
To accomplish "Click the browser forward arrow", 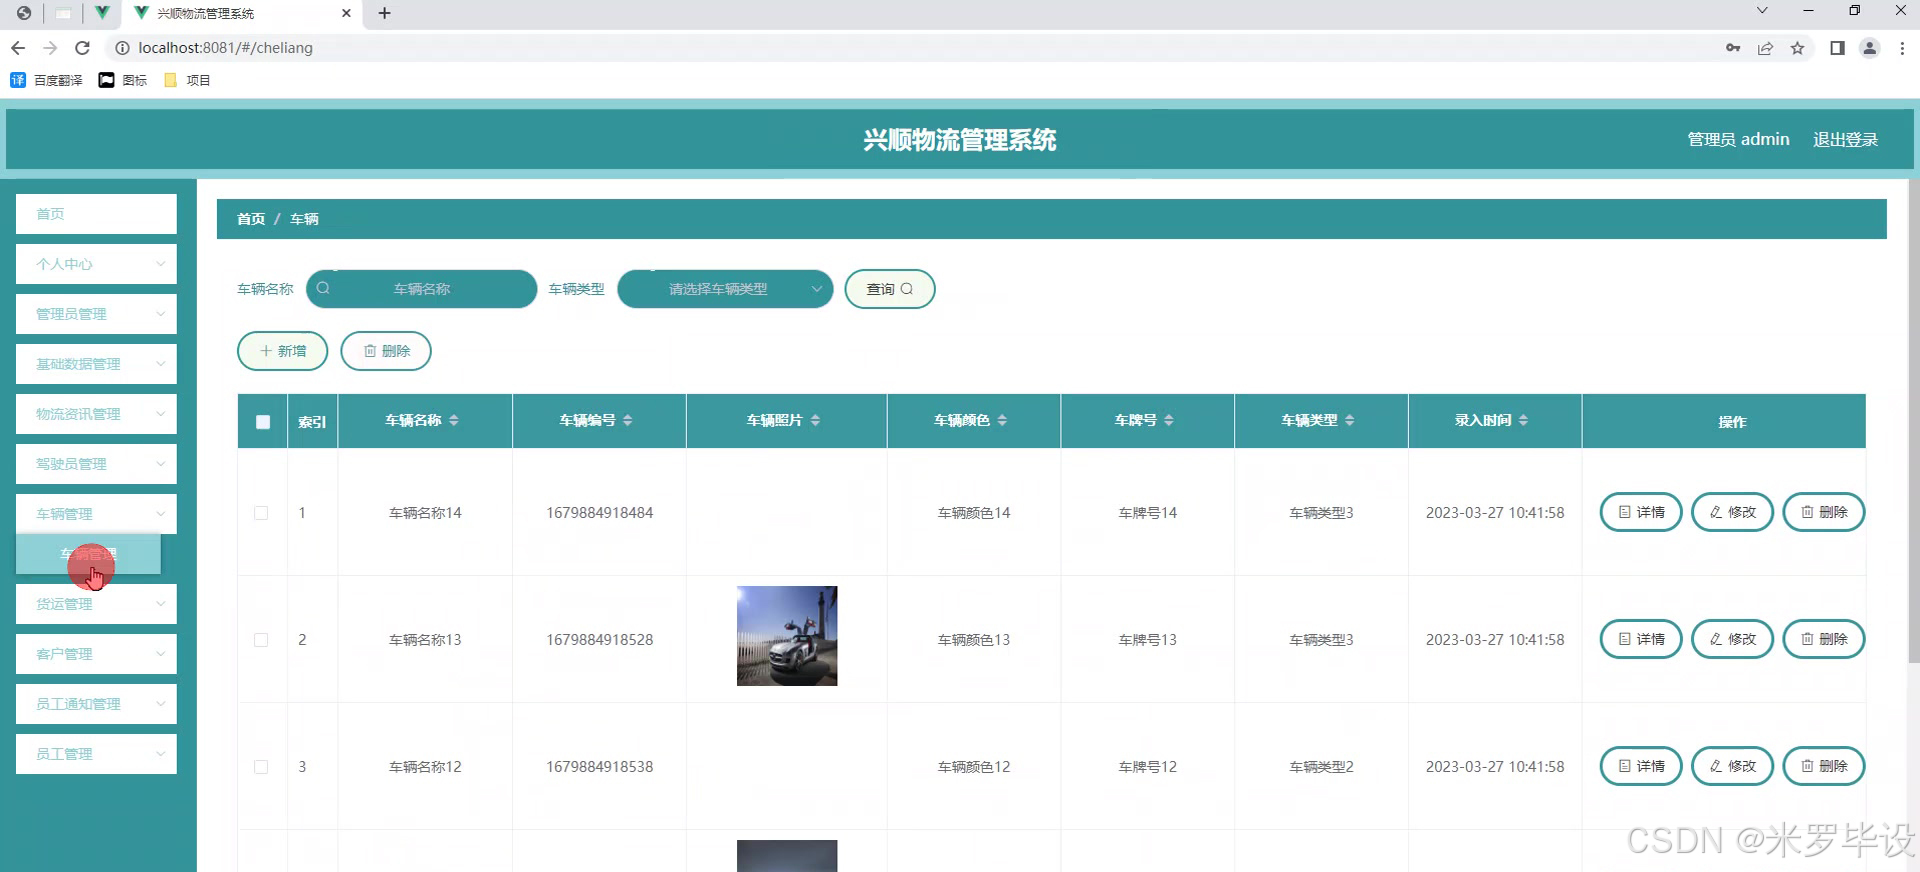I will coord(50,48).
